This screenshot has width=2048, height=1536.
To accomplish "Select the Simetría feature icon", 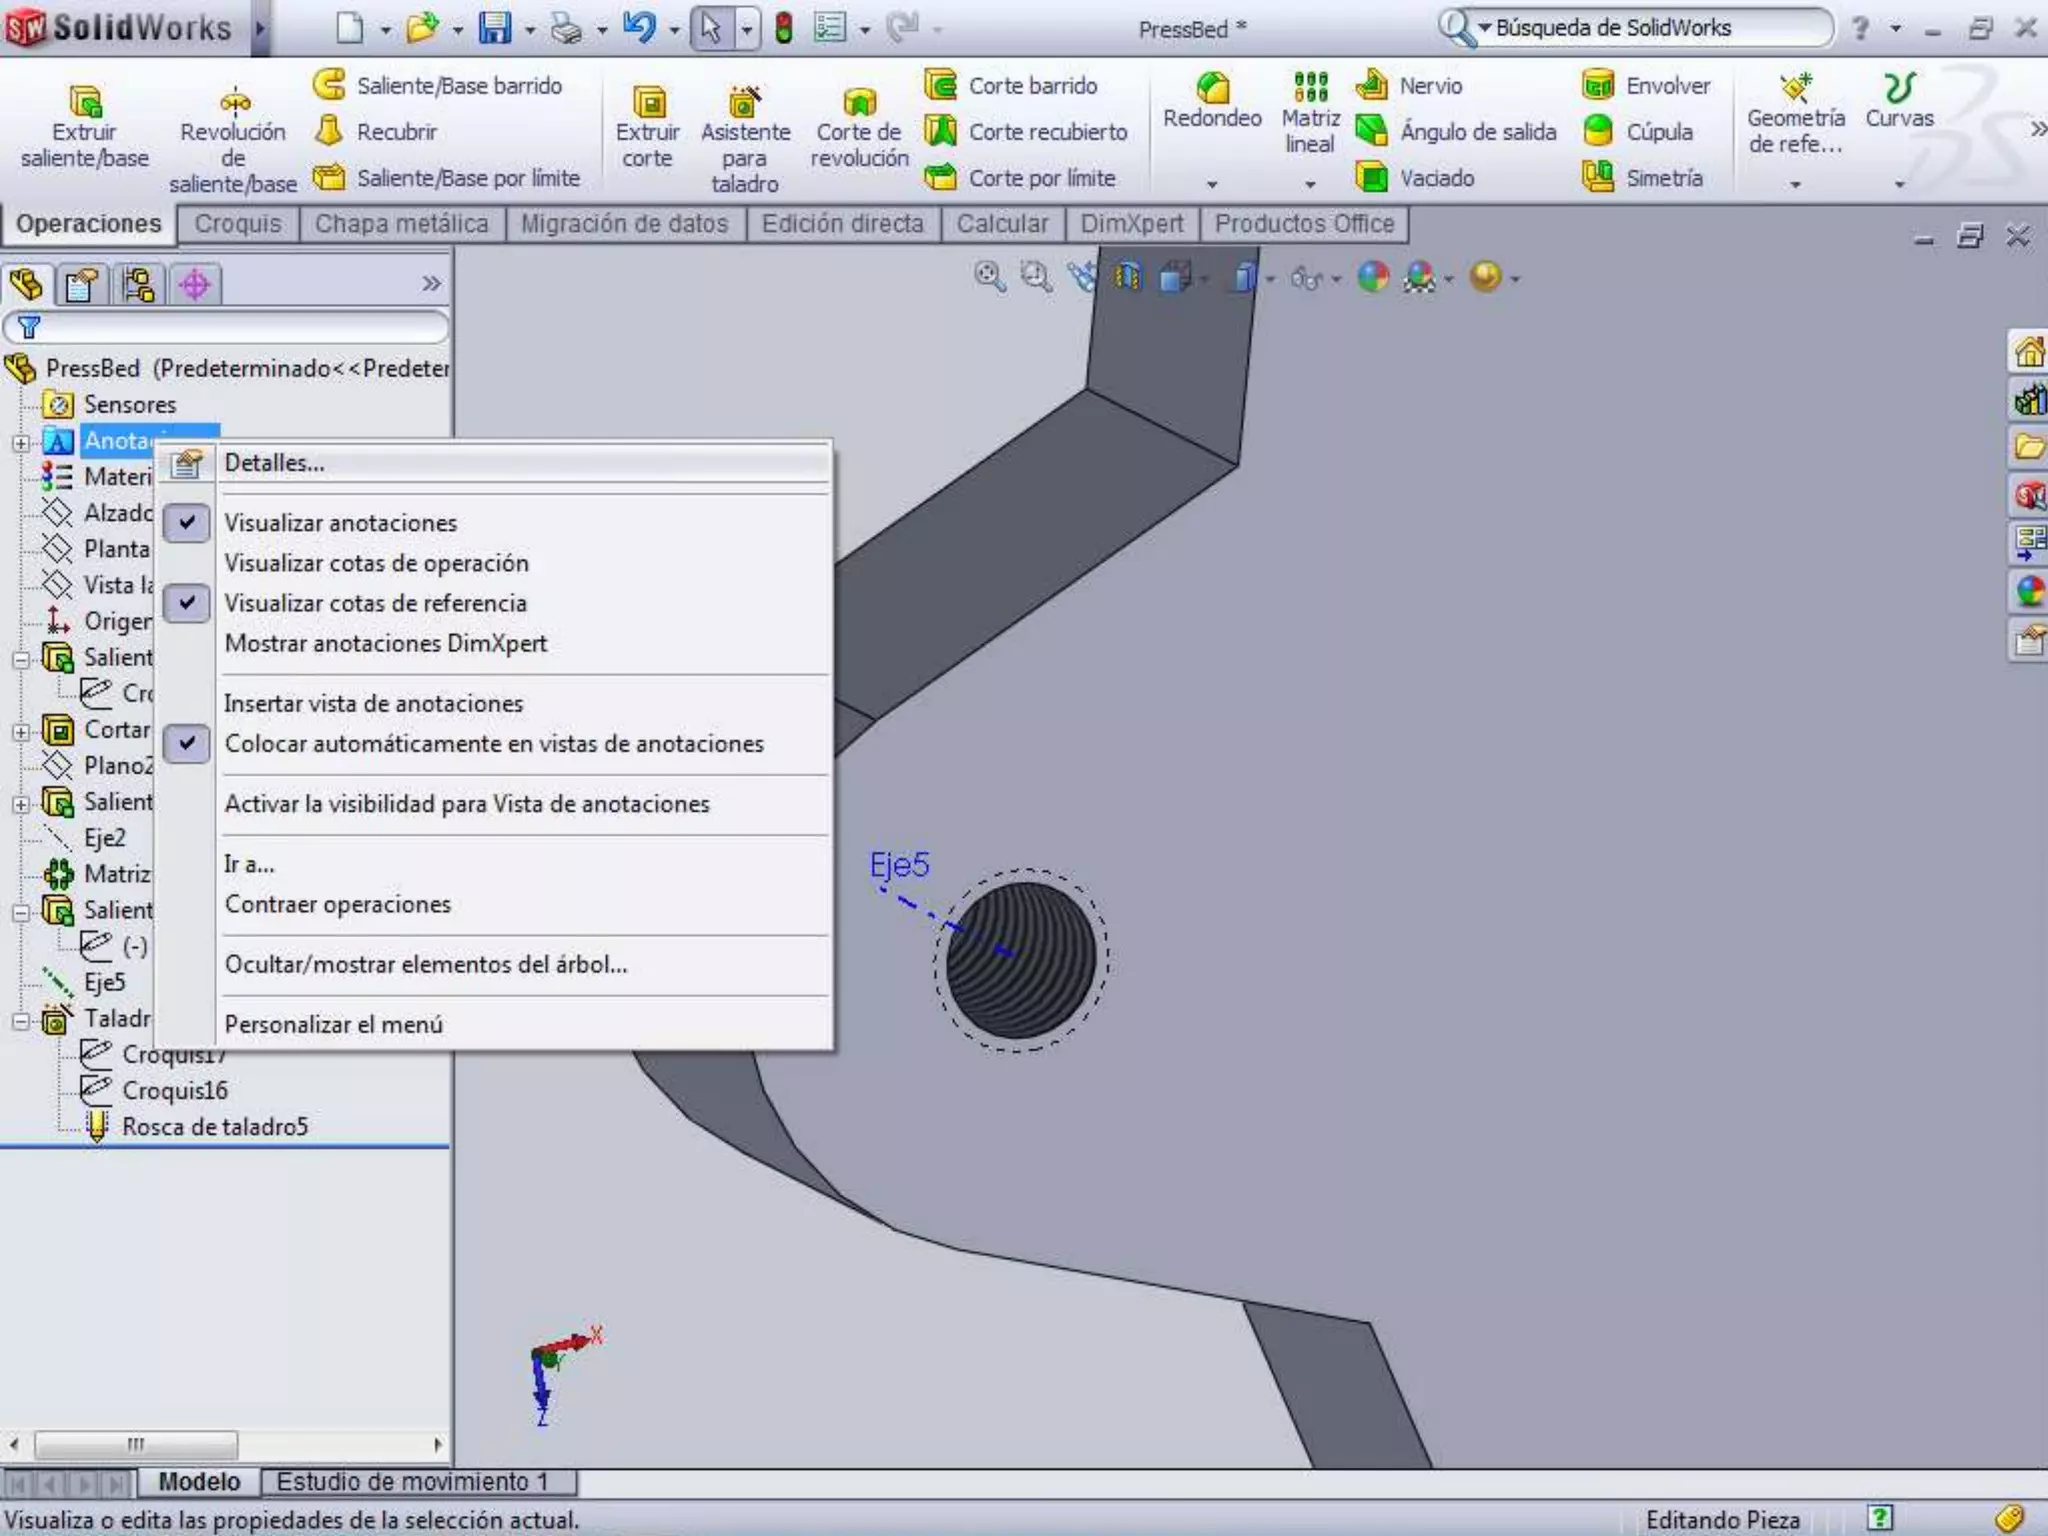I will 1598,178.
